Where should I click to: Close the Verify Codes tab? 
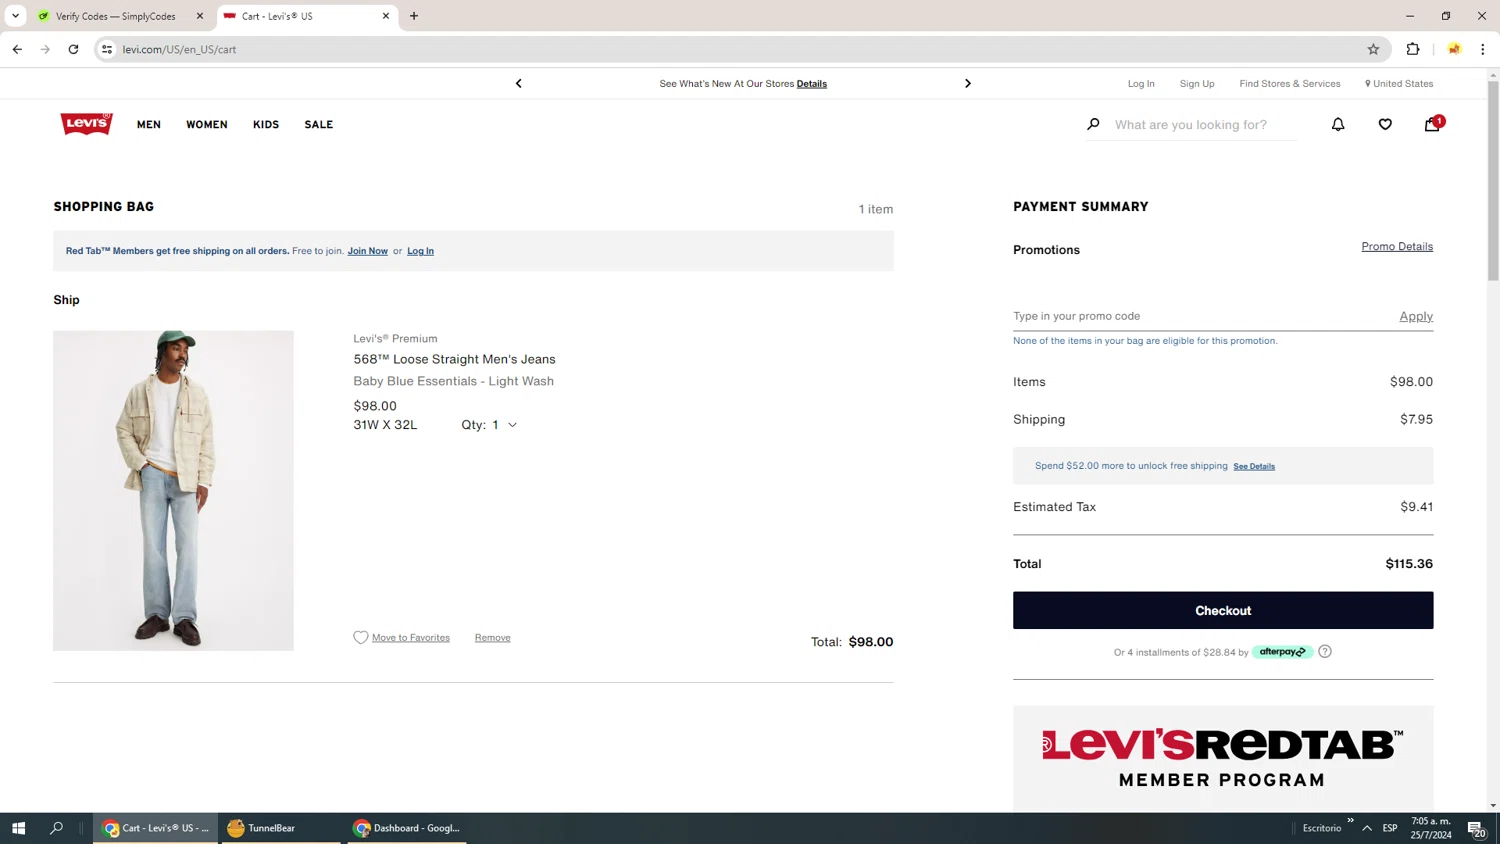pyautogui.click(x=199, y=16)
